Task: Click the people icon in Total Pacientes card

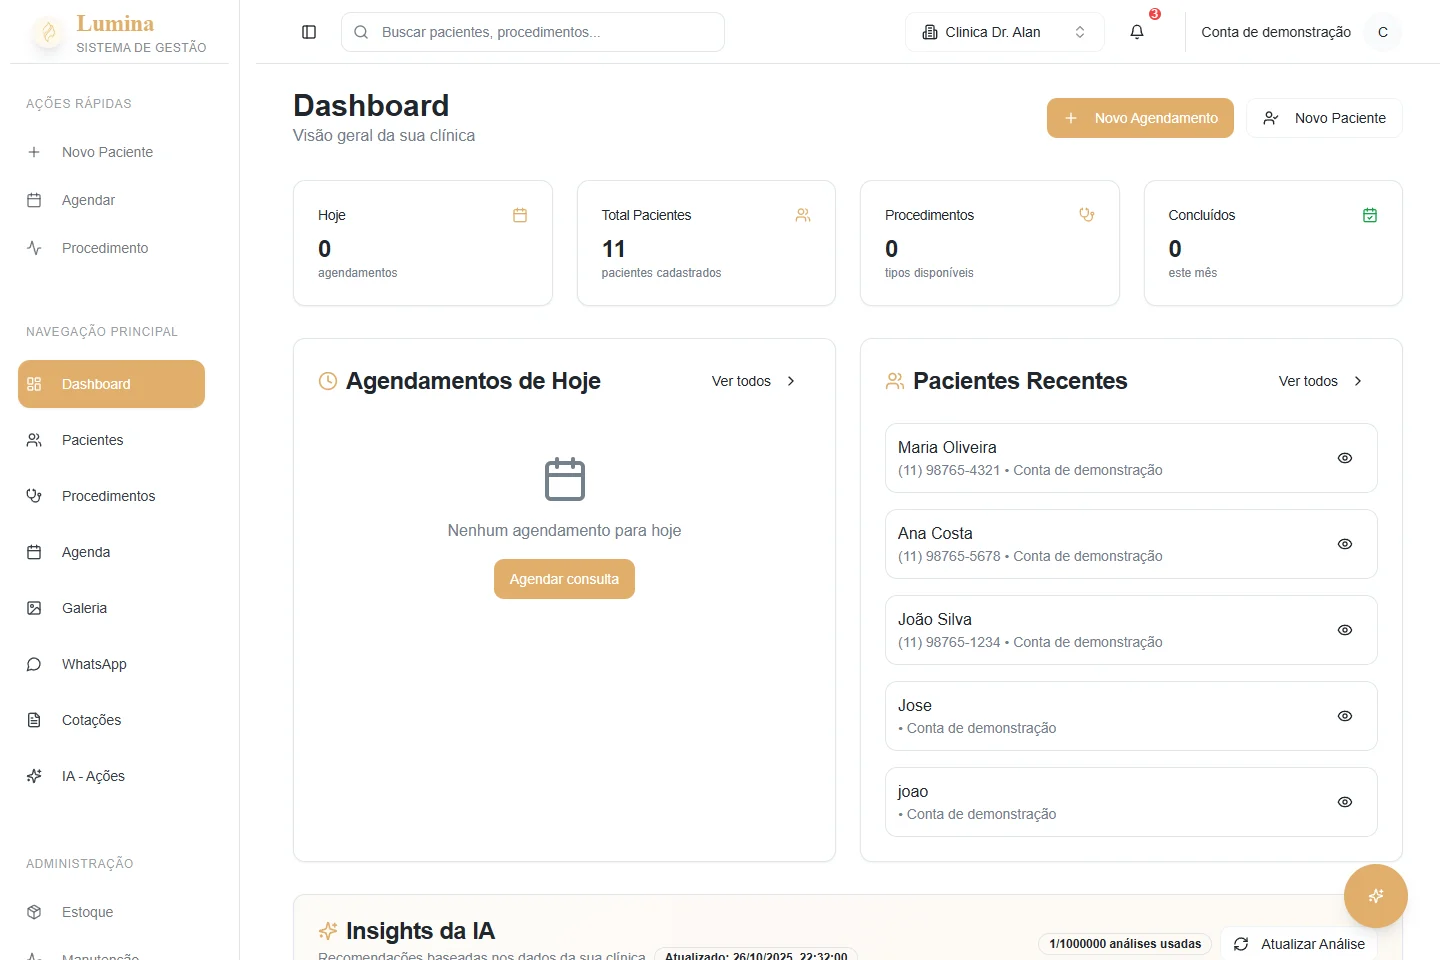Action: tap(803, 215)
